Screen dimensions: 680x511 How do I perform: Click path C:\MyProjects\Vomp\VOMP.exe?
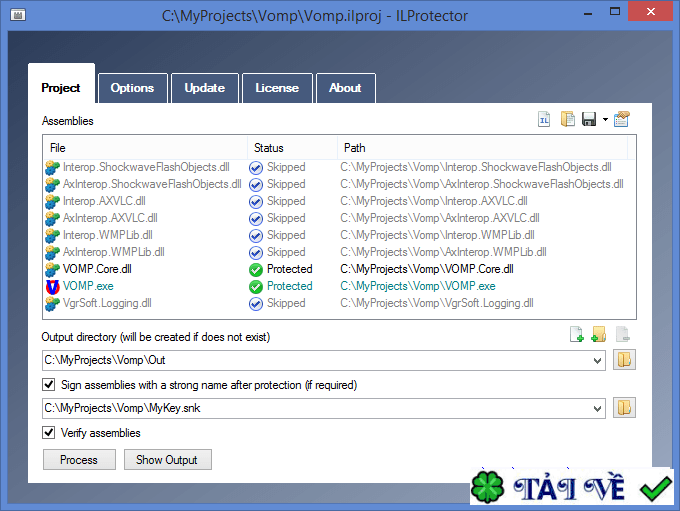click(418, 286)
